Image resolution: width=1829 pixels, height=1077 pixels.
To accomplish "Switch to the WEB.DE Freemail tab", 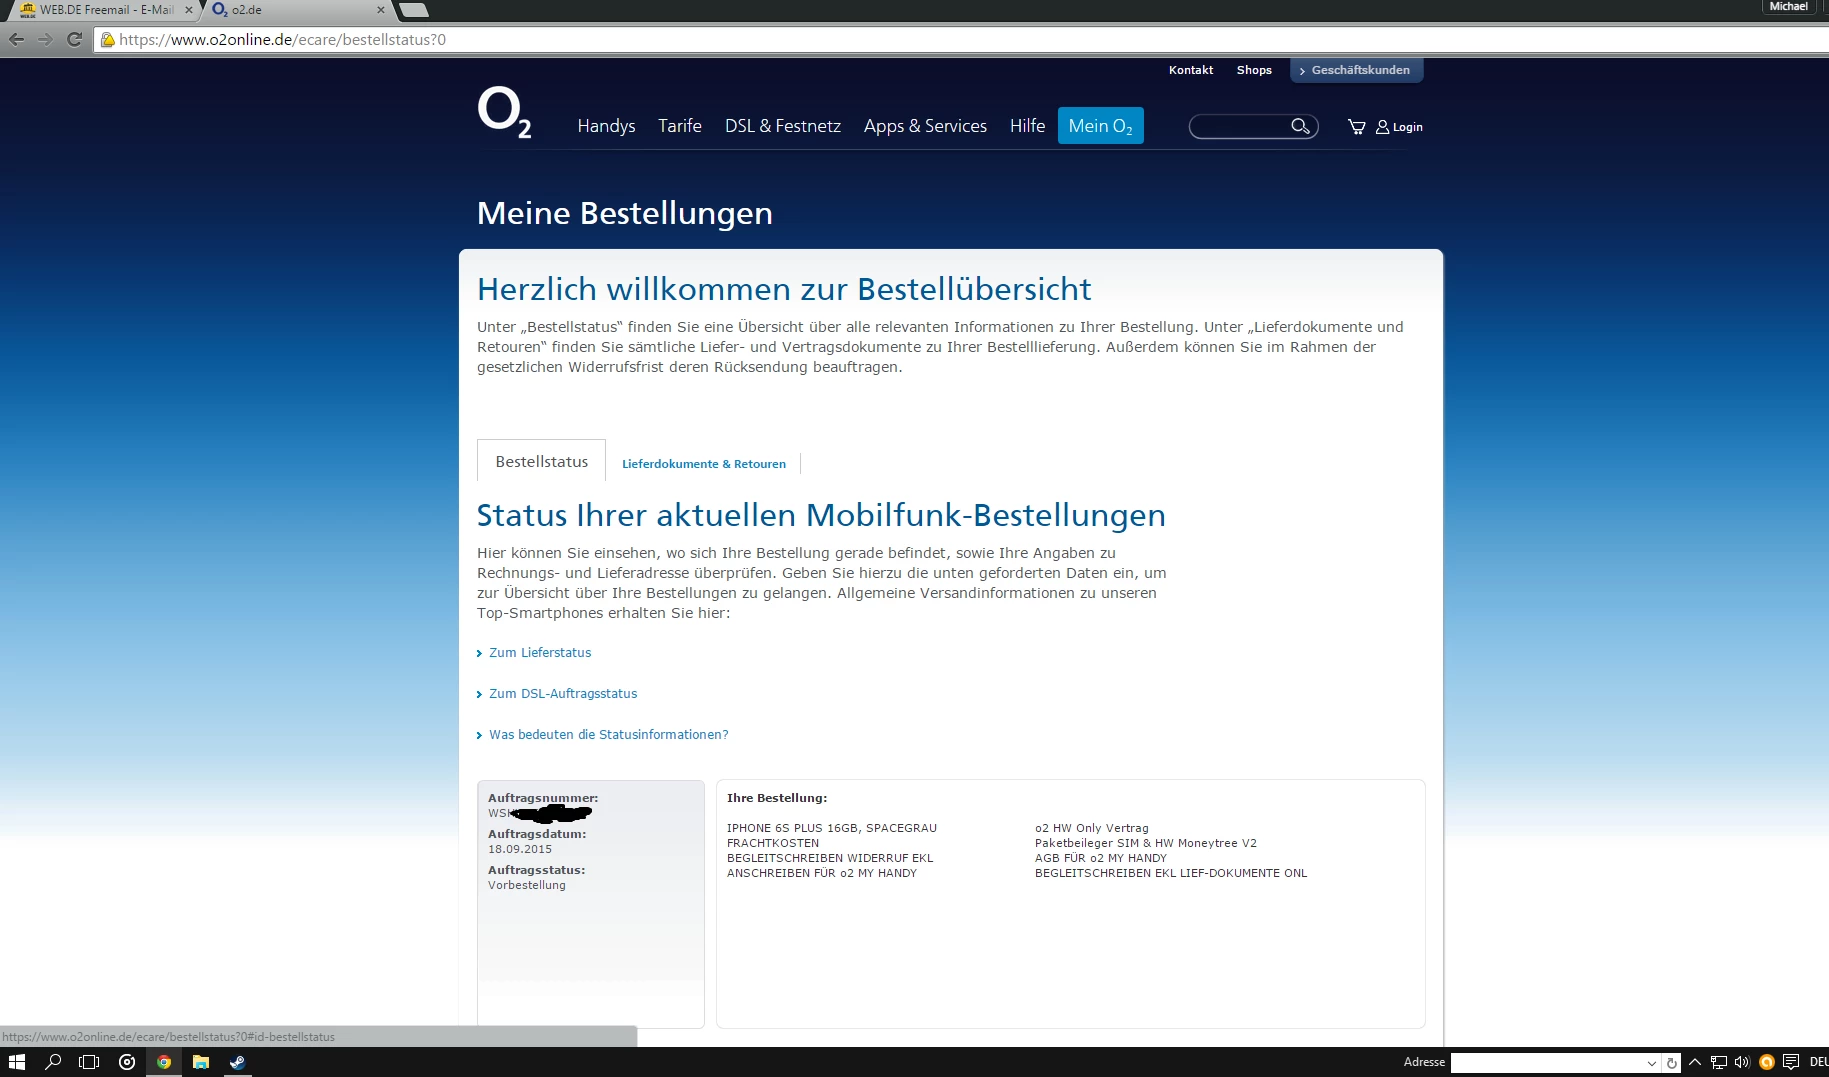I will tap(104, 10).
